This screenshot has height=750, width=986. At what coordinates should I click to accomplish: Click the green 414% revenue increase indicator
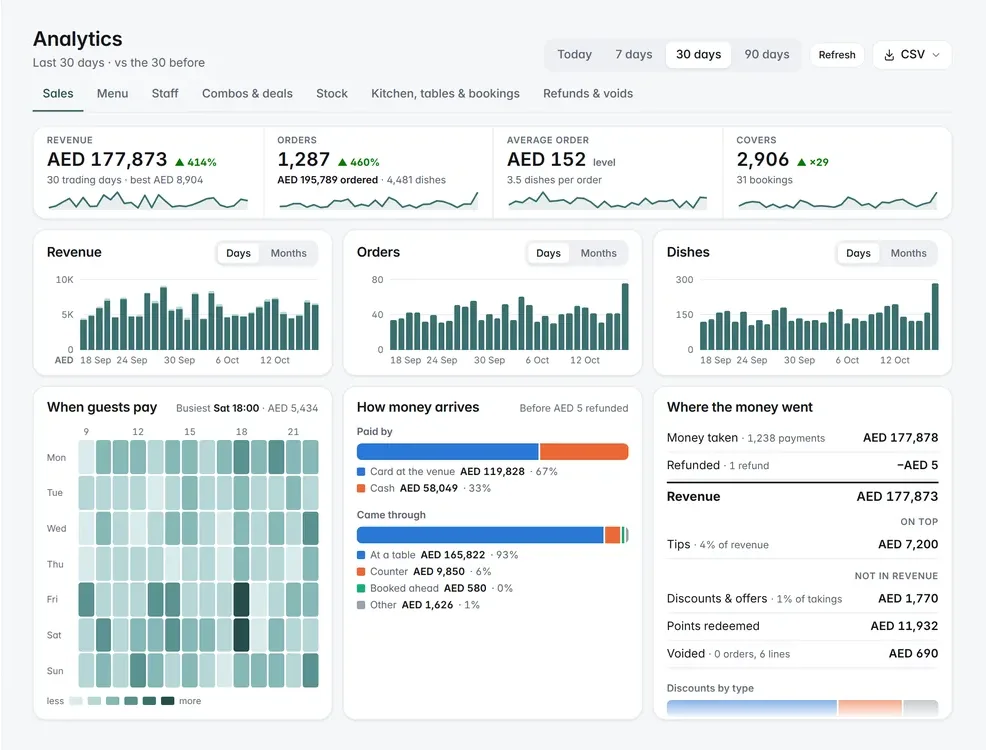(196, 162)
